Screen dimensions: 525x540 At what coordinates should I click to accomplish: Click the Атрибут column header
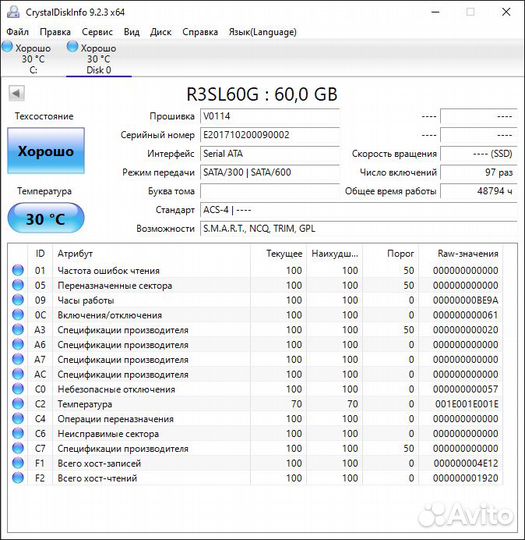click(152, 254)
